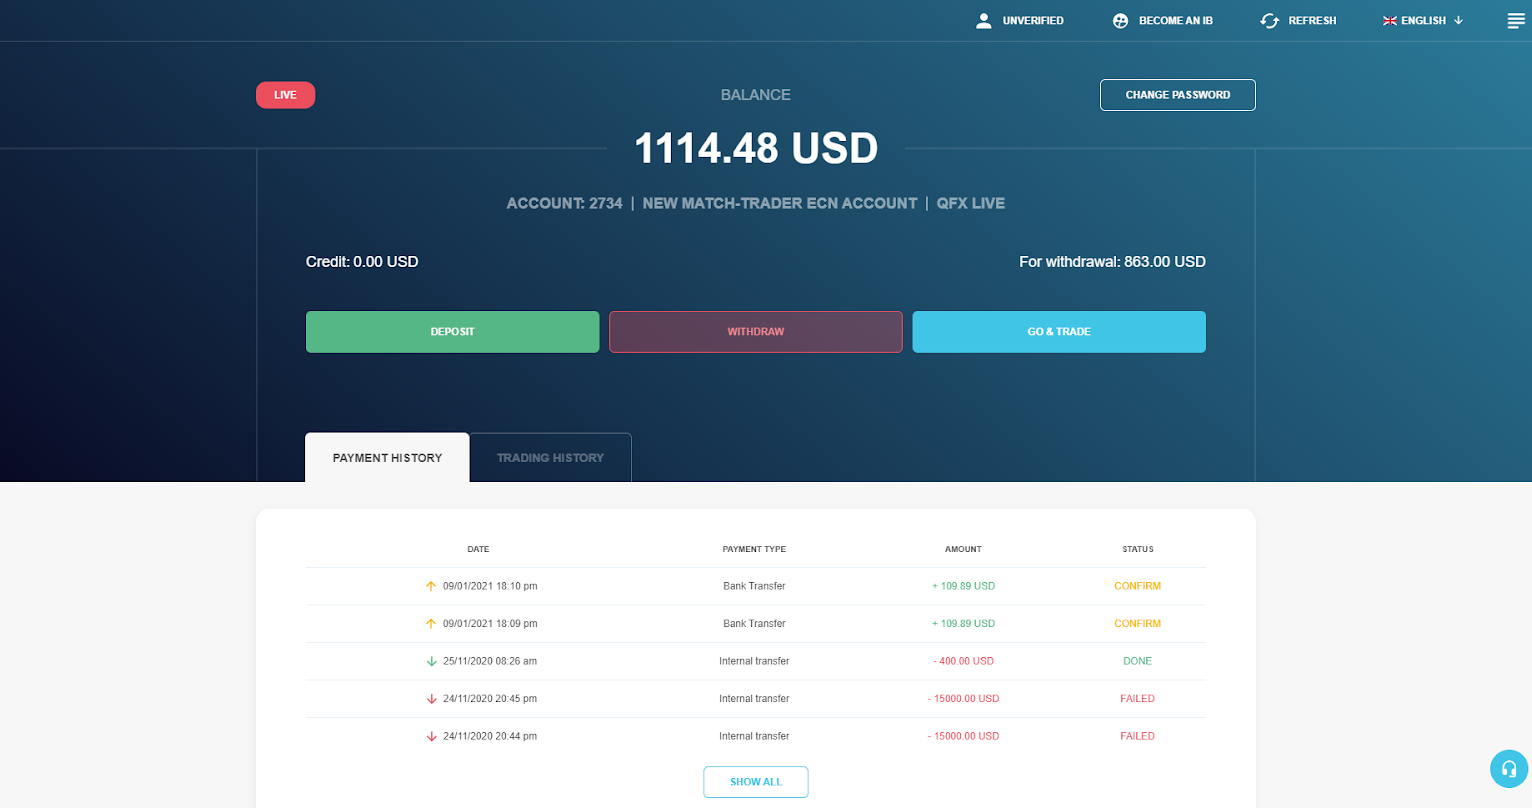This screenshot has width=1532, height=808.
Task: Click the red LIVE badge
Action: point(285,94)
